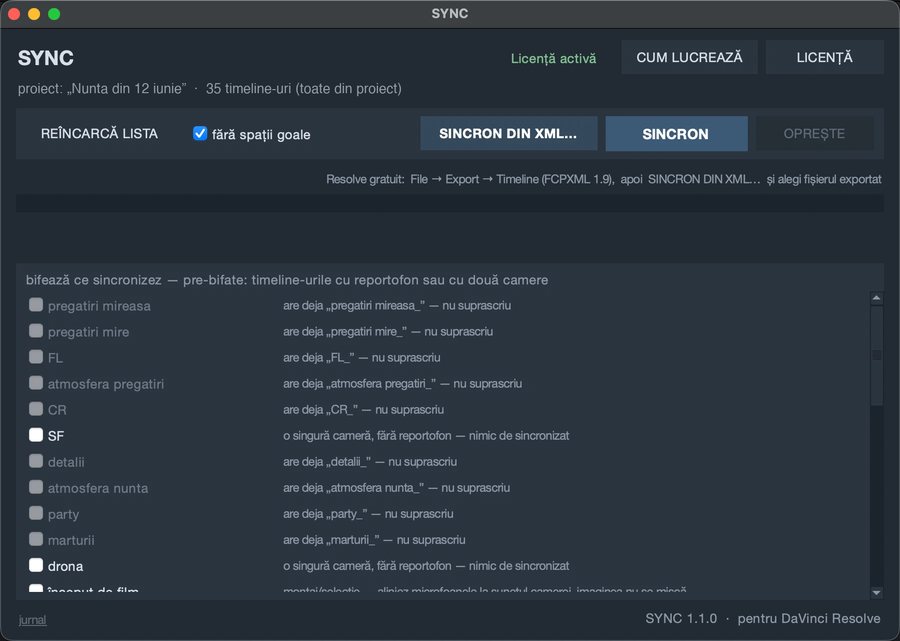
Task: Click the SYNC 1.1.0 version text
Action: [x=681, y=619]
